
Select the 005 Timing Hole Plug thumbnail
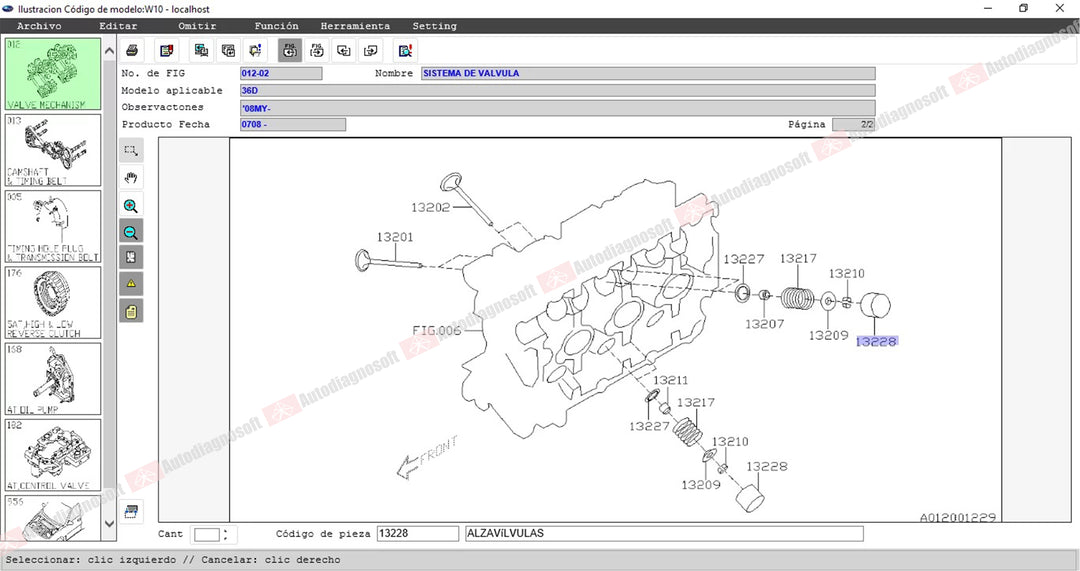coord(53,227)
